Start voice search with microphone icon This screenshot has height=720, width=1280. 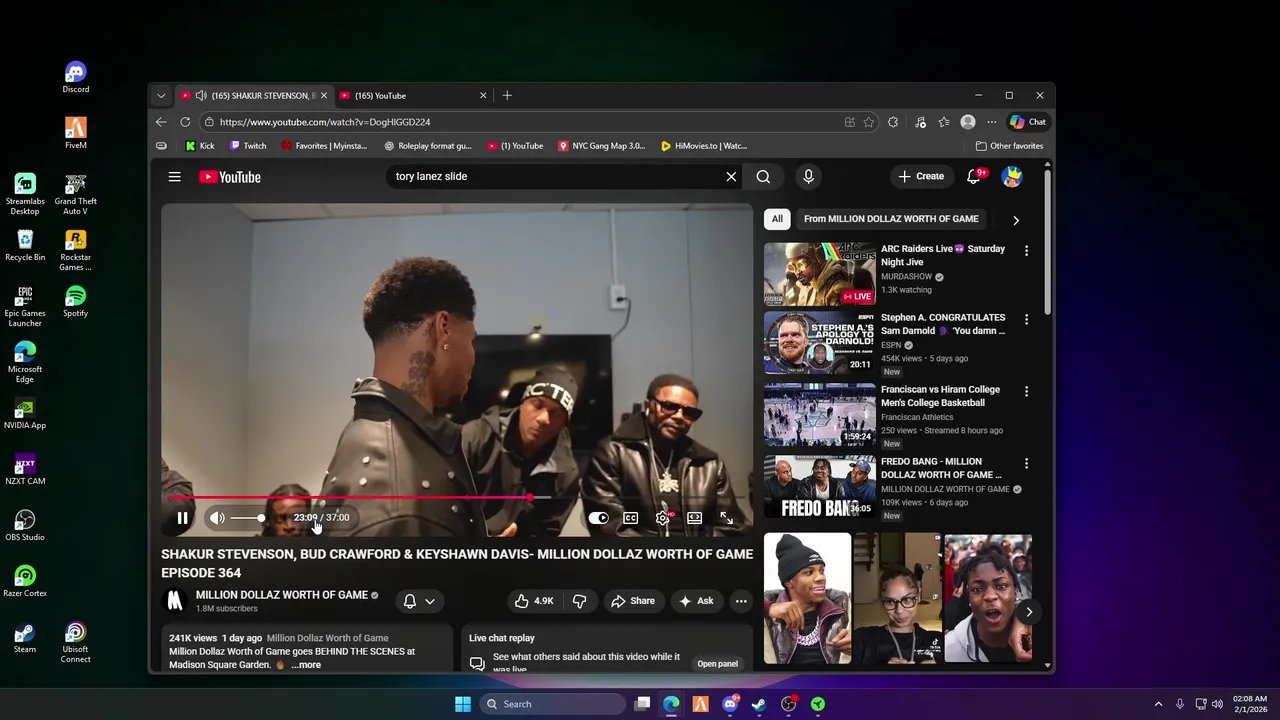point(808,177)
